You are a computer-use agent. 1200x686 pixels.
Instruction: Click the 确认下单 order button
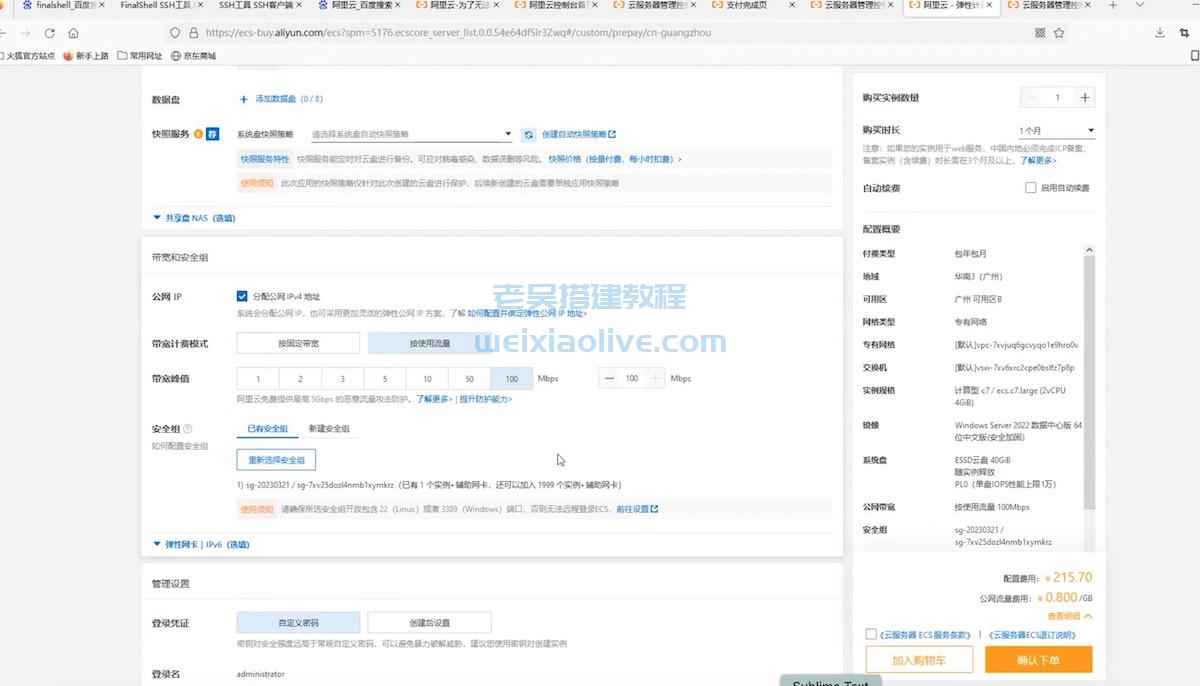point(1038,660)
